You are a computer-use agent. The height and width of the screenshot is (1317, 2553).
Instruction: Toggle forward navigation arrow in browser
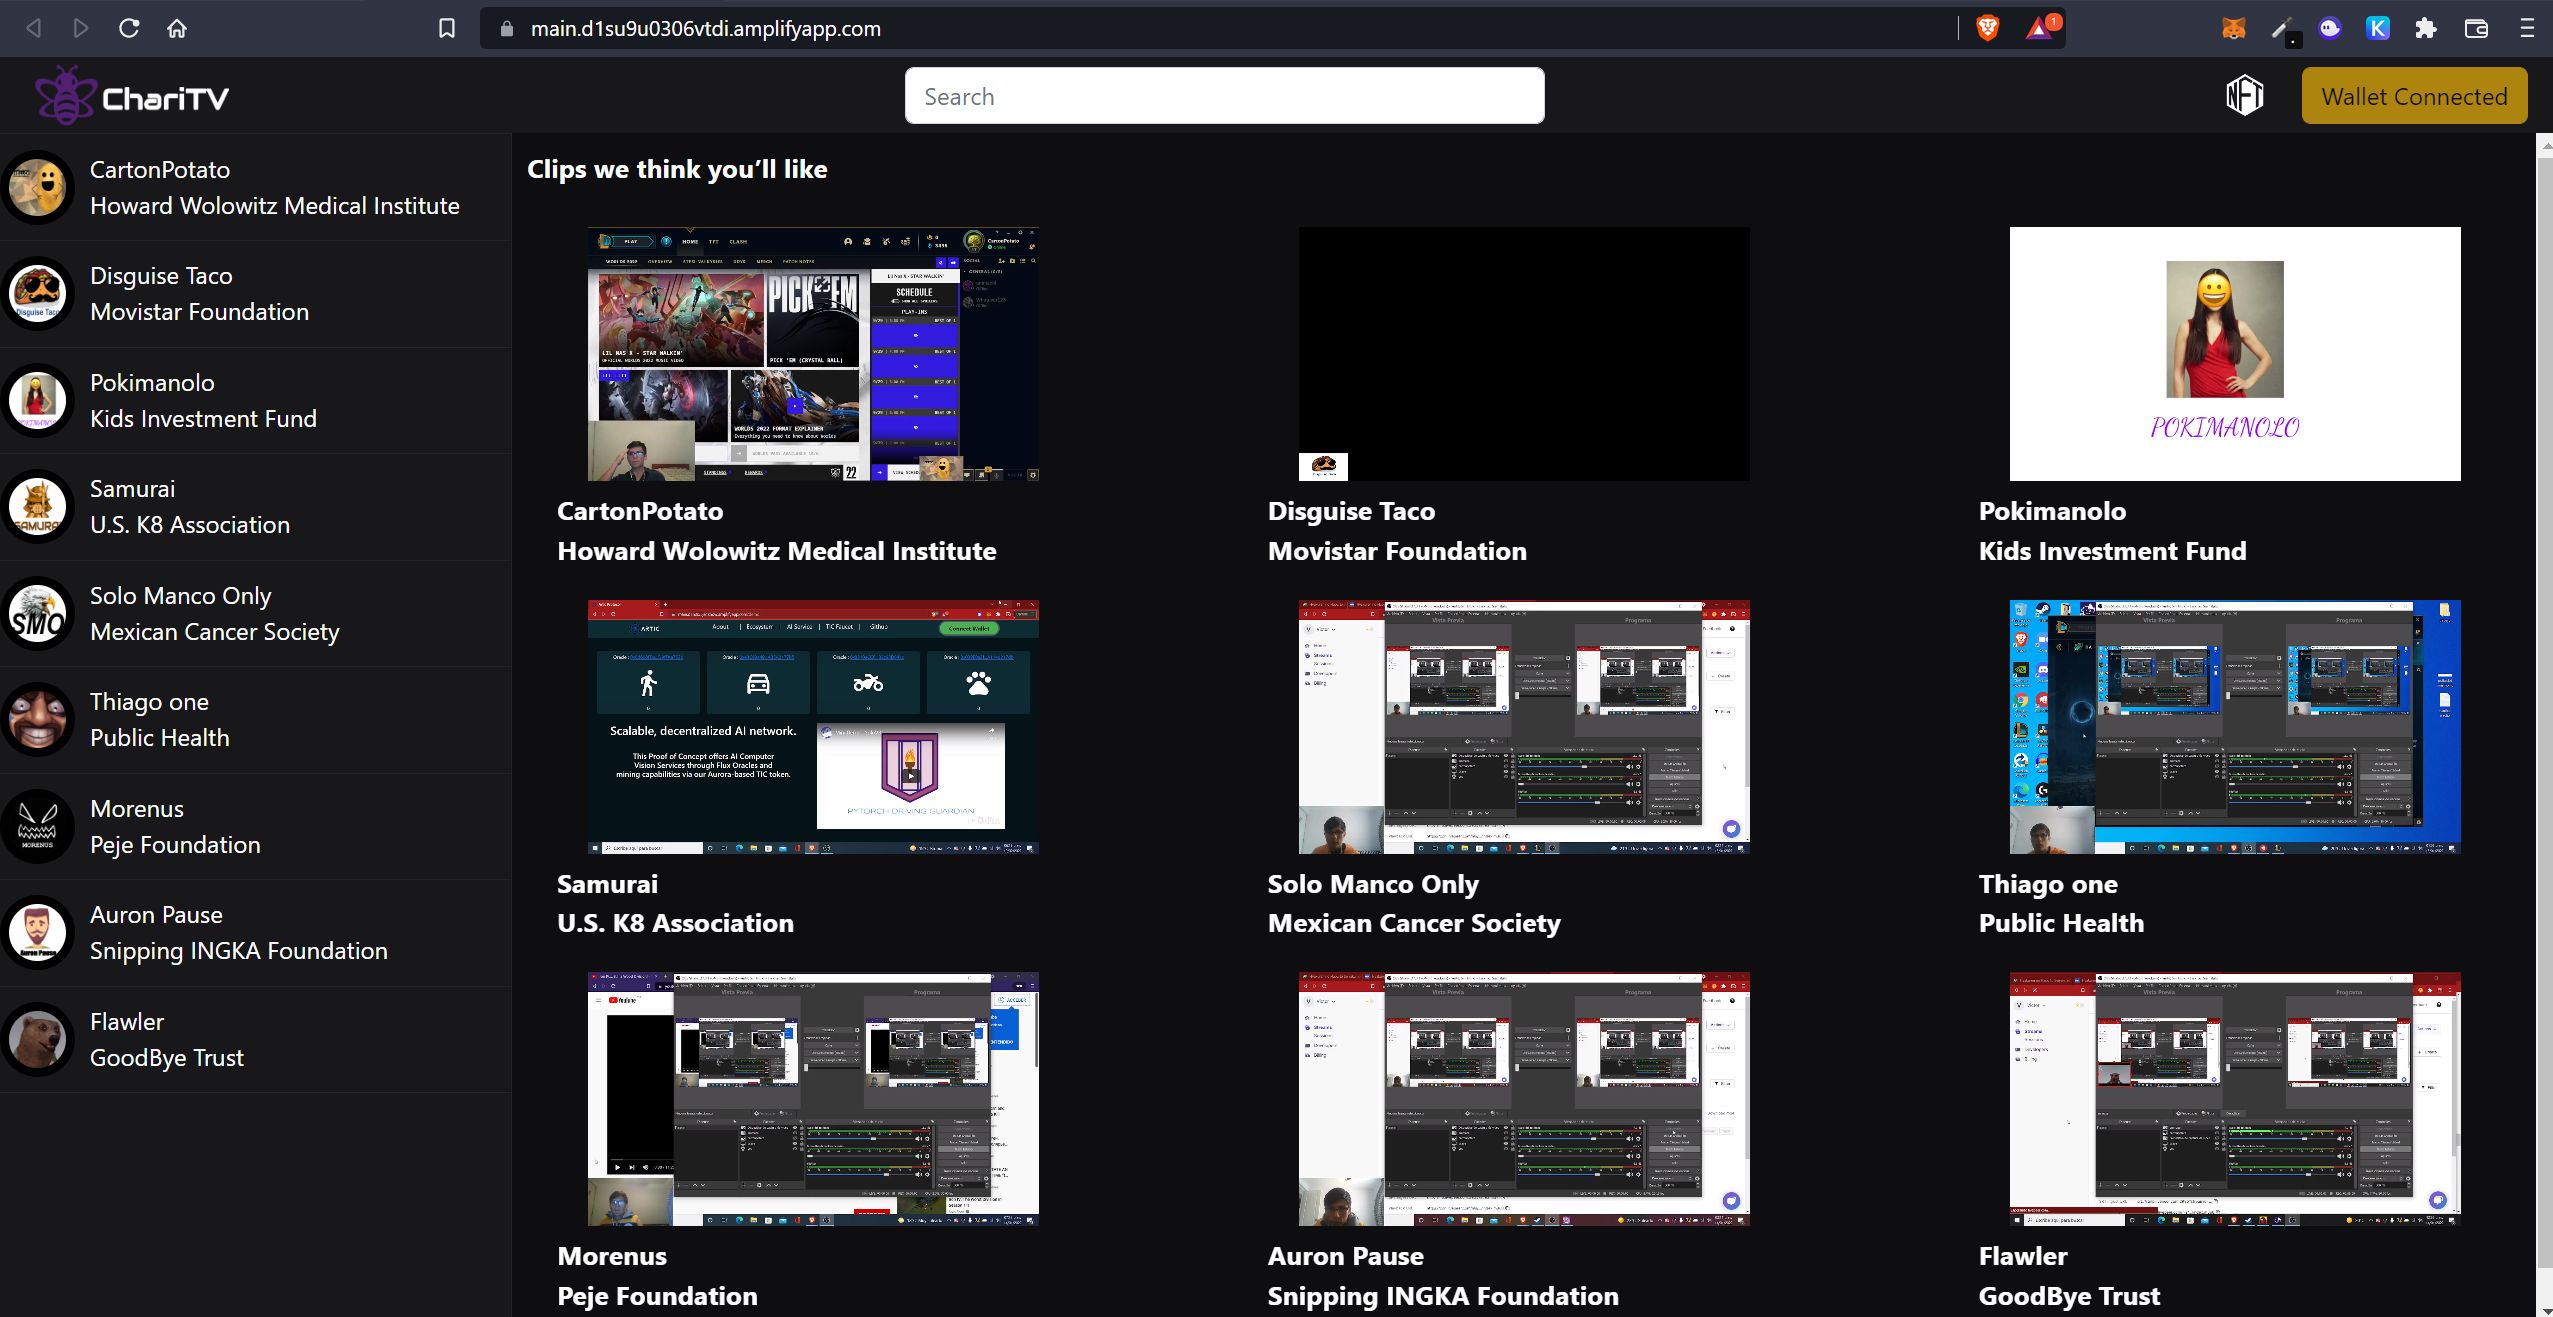tap(76, 27)
